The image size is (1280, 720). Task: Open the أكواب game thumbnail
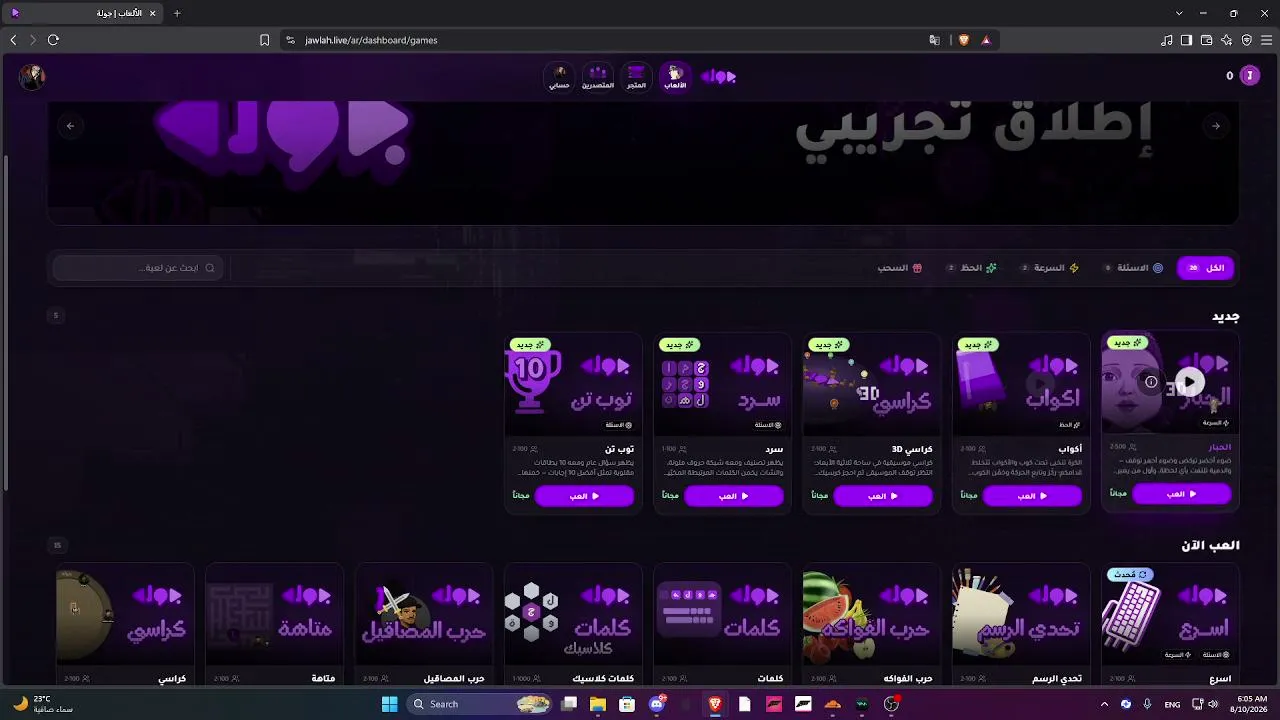[1021, 385]
